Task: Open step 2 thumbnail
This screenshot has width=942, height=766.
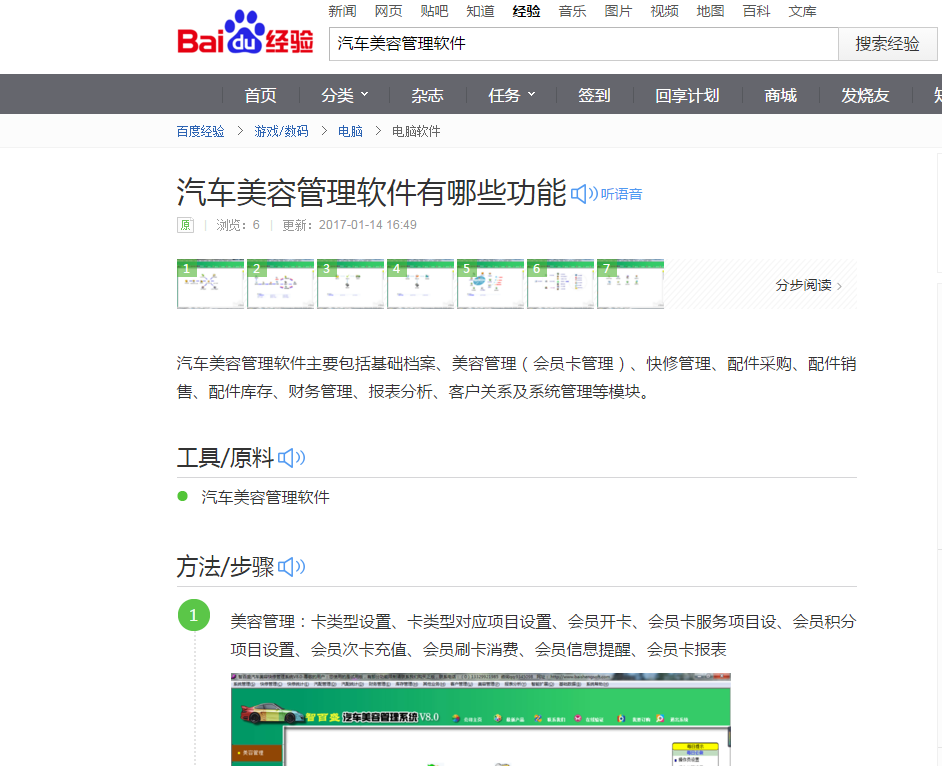Action: click(x=281, y=284)
